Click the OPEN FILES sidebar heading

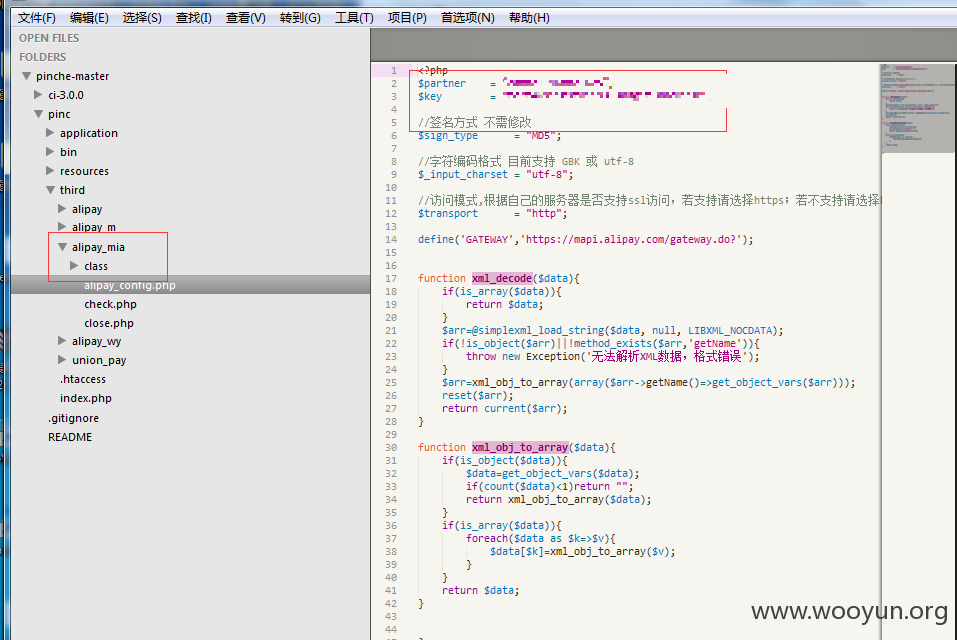49,38
